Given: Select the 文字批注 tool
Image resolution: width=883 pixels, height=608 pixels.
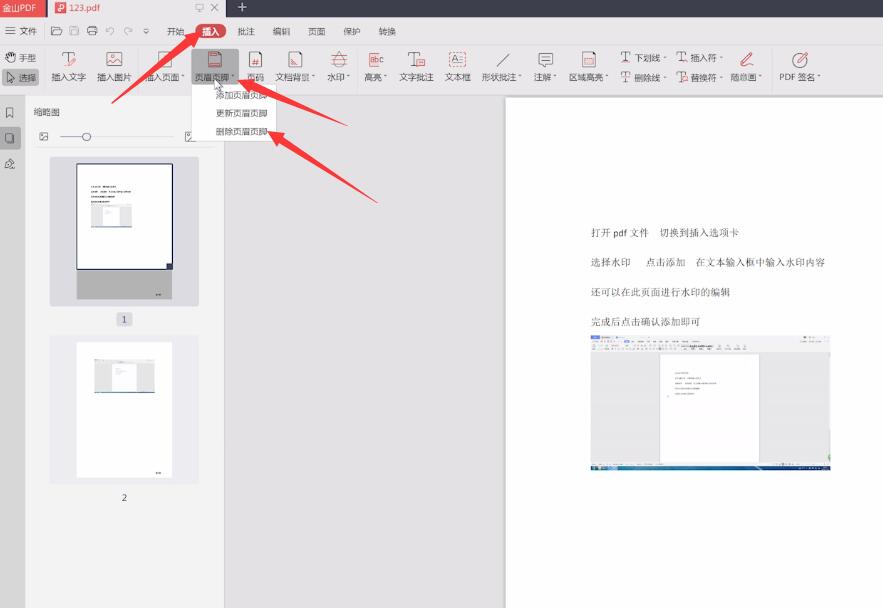Looking at the screenshot, I should (x=416, y=67).
